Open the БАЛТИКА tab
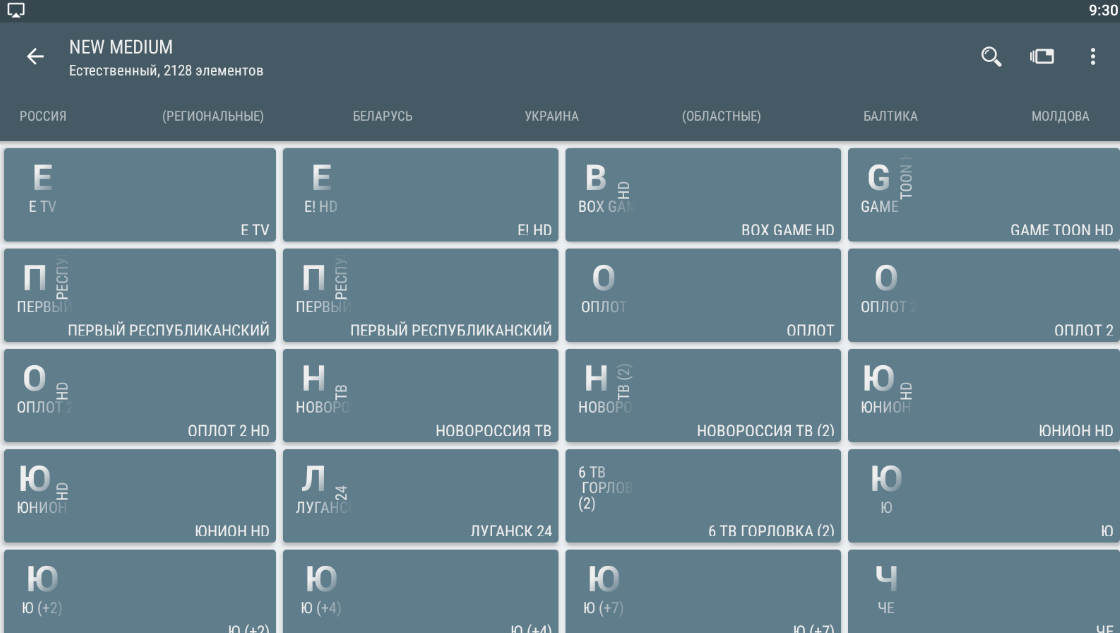The height and width of the screenshot is (633, 1120). click(890, 116)
